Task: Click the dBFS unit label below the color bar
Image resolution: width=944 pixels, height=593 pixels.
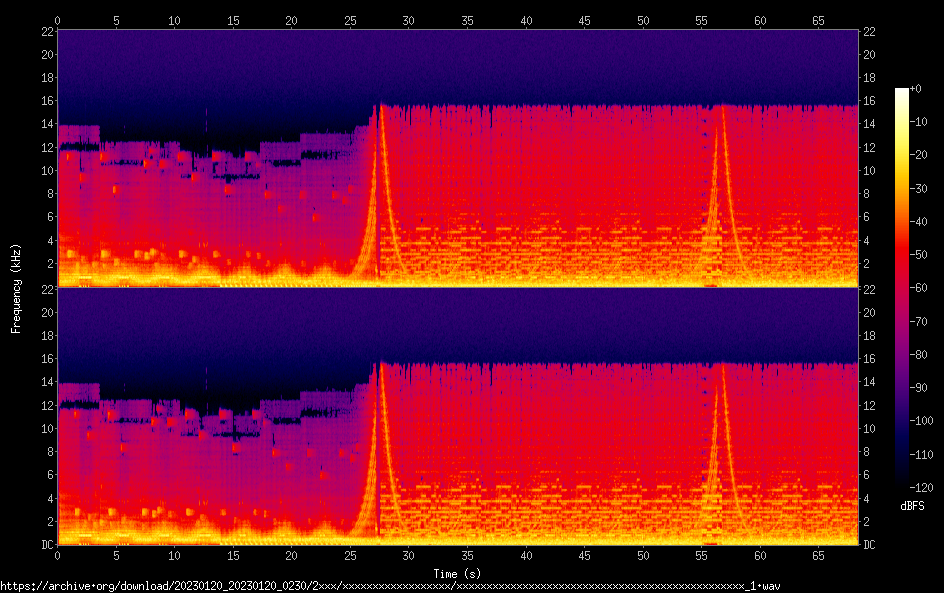Action: 912,507
